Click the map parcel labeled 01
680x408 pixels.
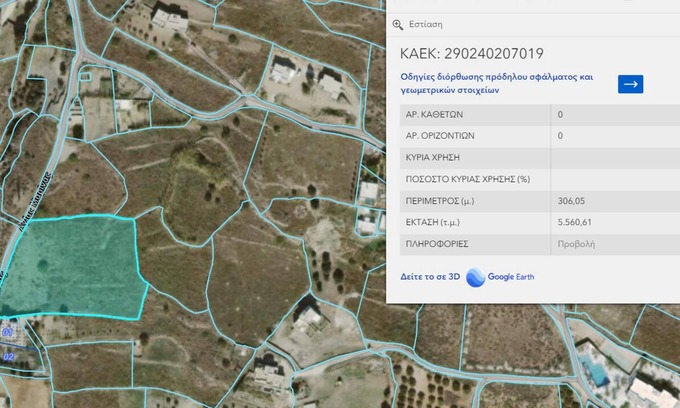pos(7,329)
